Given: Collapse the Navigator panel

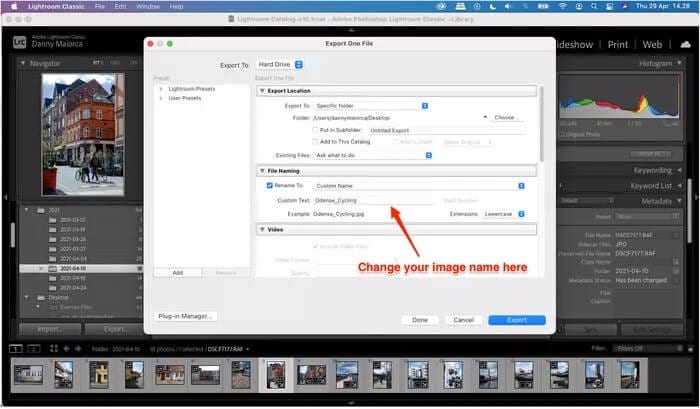Looking at the screenshot, I should [x=23, y=63].
